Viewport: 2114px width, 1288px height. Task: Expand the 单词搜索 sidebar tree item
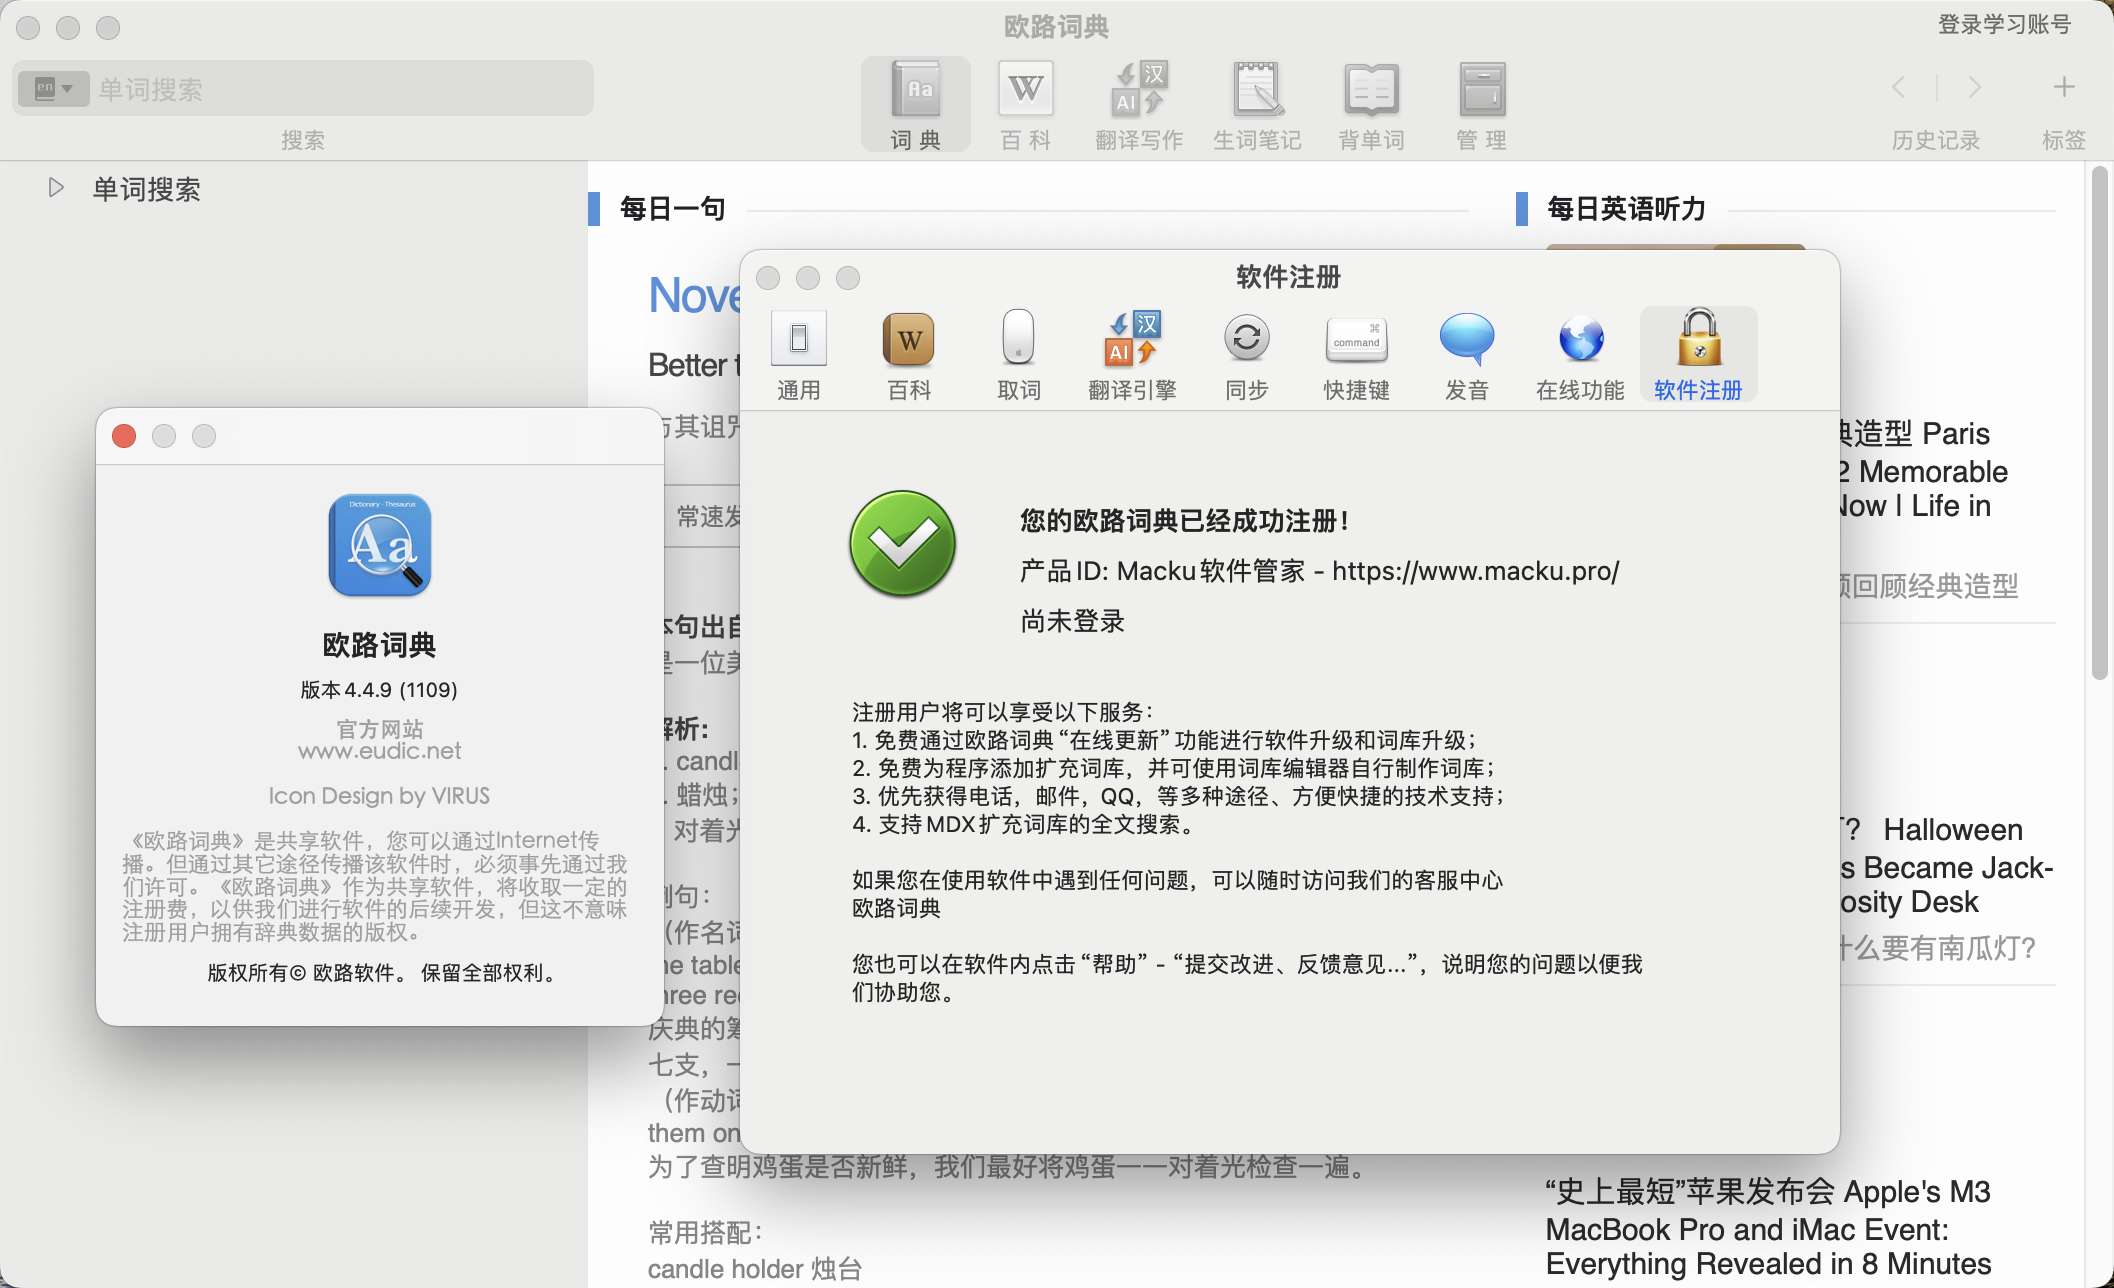tap(56, 188)
